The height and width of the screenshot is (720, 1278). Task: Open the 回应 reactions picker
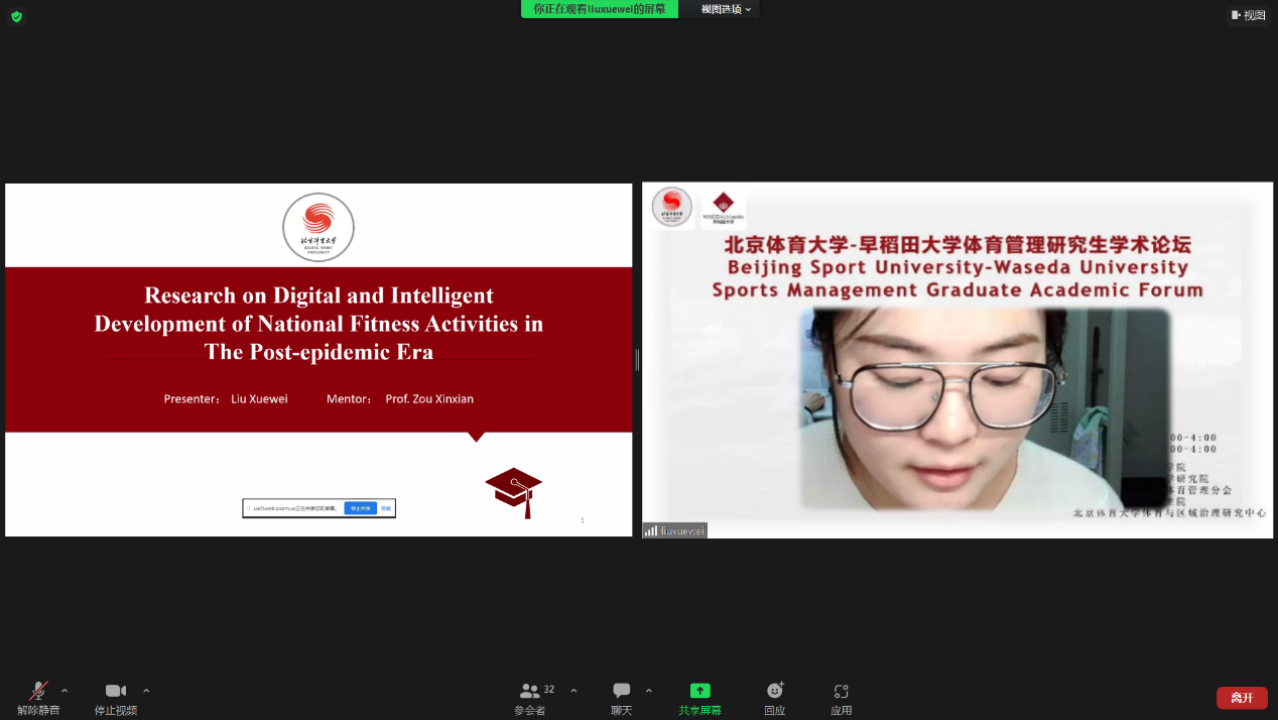tap(775, 697)
